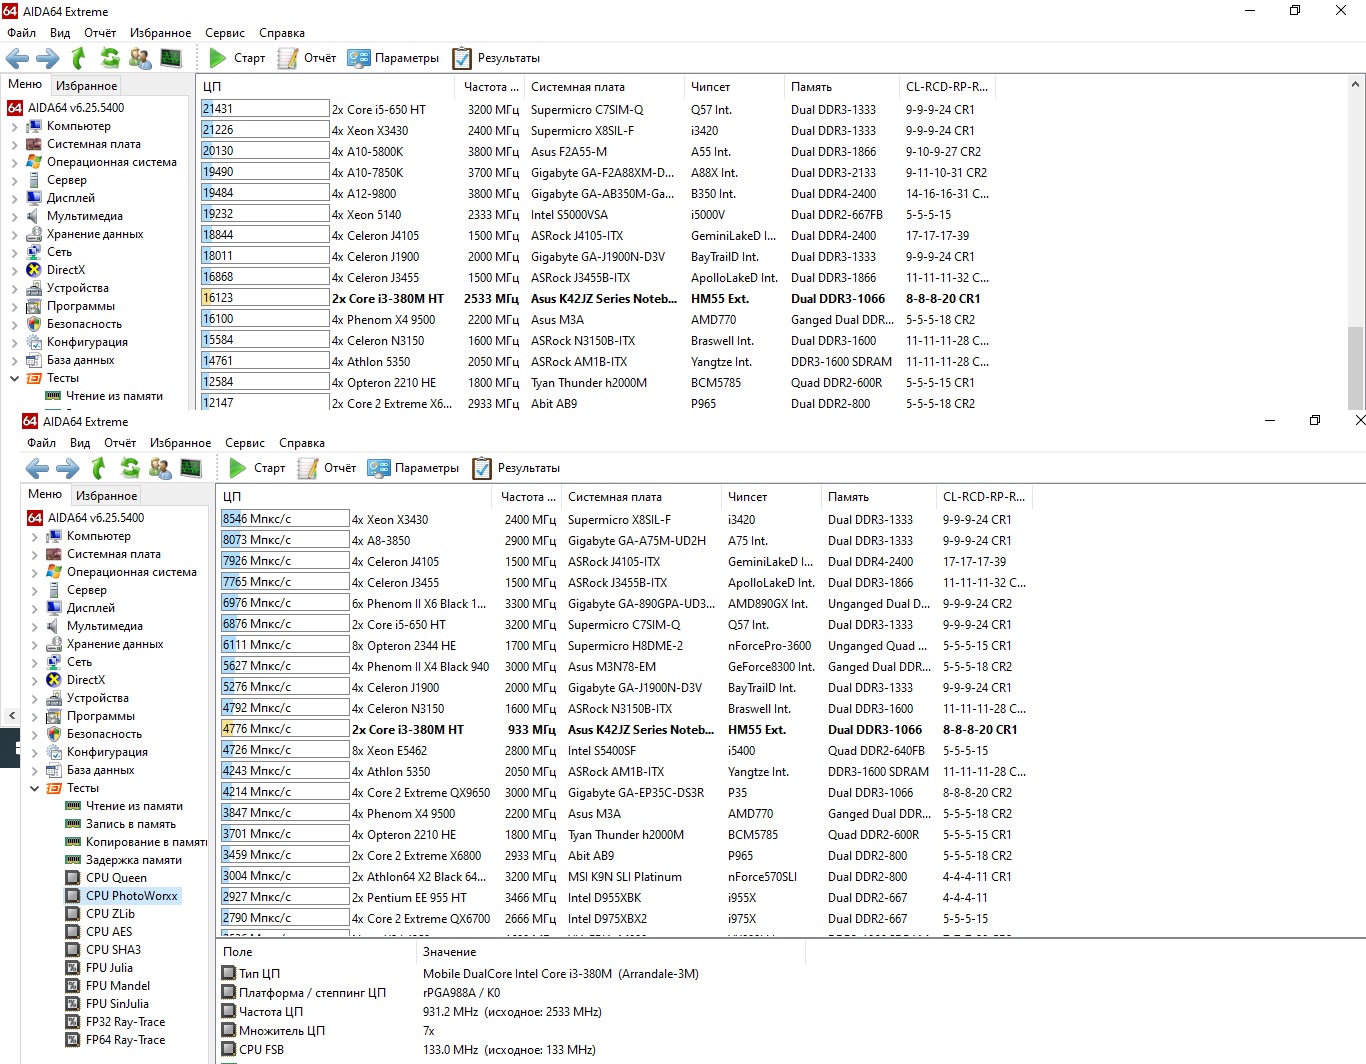Open the Сервис menu in the front window
The width and height of the screenshot is (1366, 1064).
(x=245, y=443)
